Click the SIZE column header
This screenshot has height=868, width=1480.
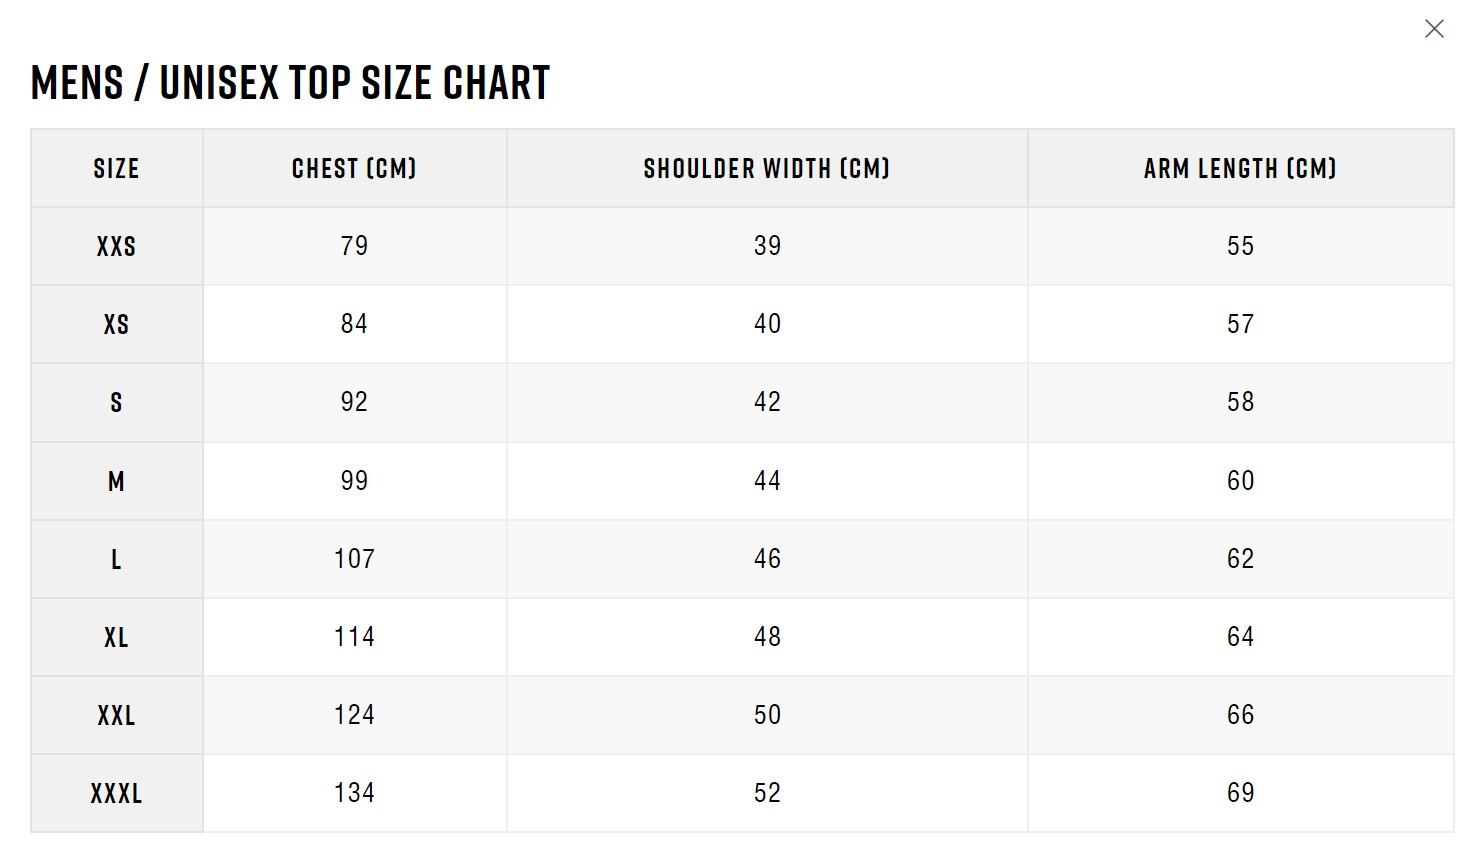click(x=116, y=169)
